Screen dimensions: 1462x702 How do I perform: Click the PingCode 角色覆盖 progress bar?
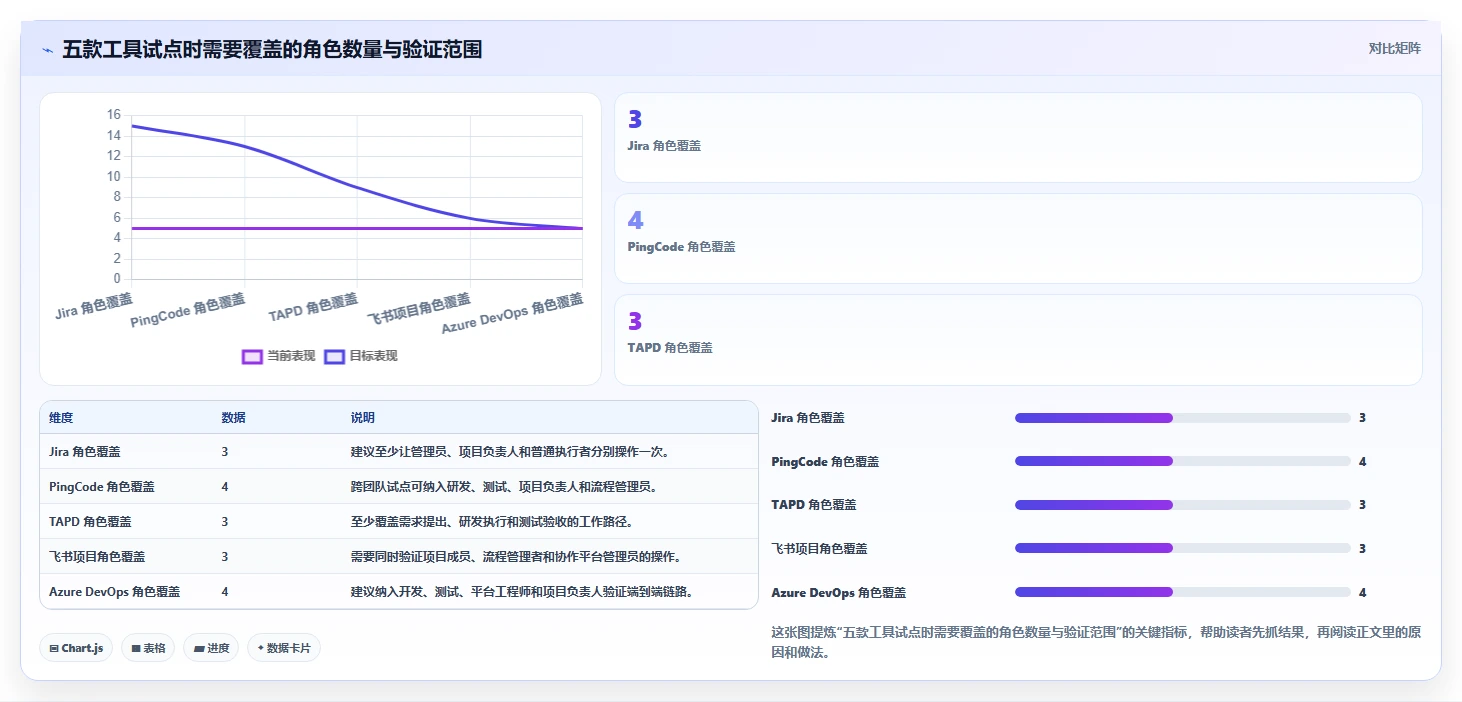(1183, 461)
